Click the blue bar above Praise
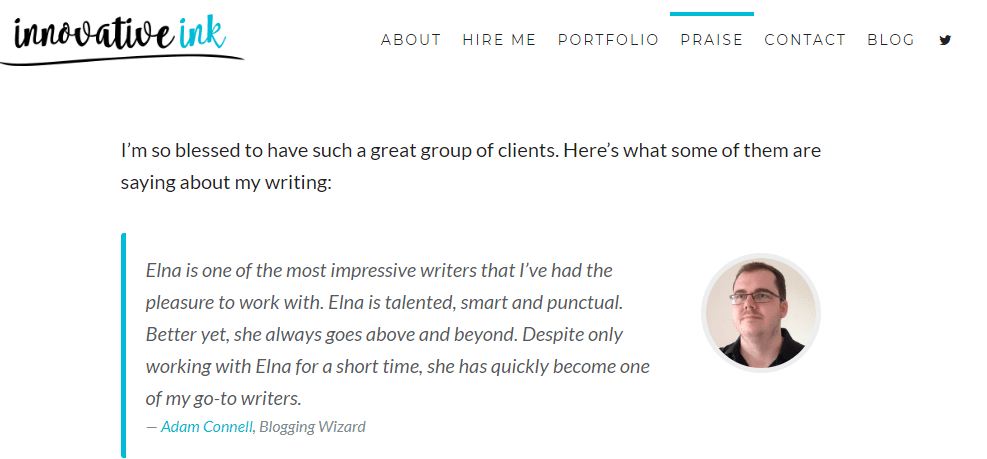Image resolution: width=987 pixels, height=459 pixels. click(712, 14)
